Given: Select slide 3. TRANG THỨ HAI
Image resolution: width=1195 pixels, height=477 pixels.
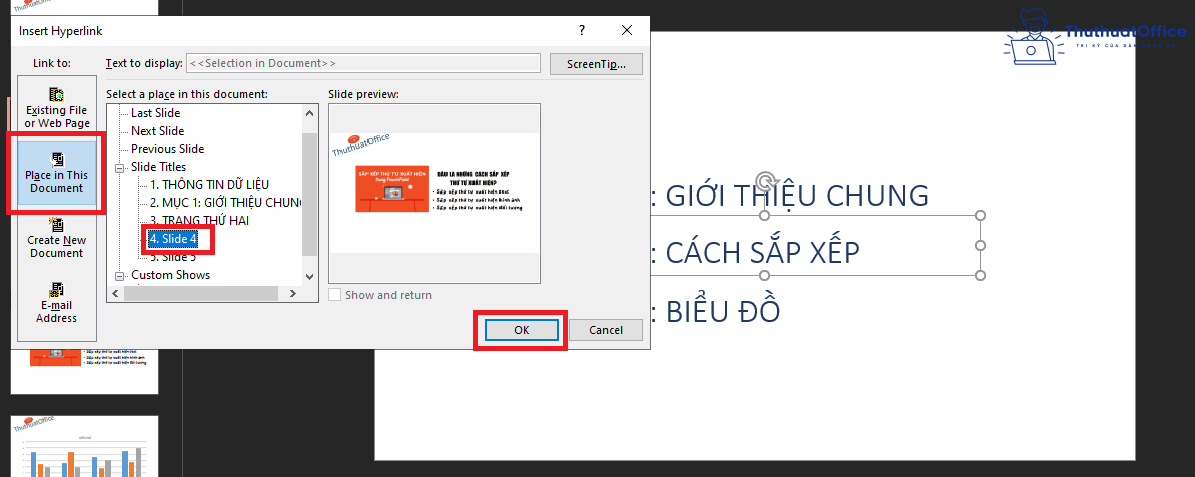Looking at the screenshot, I should [x=199, y=220].
